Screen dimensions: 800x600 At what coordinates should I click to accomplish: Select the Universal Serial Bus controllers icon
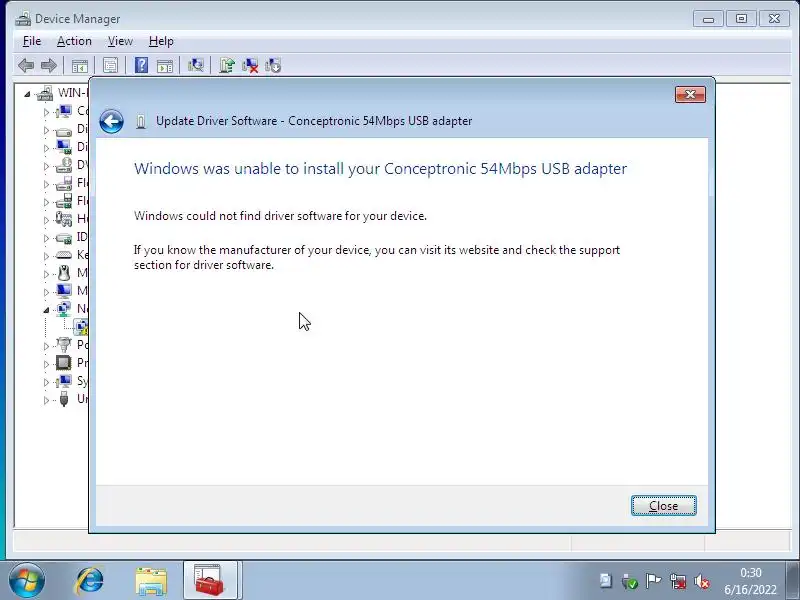click(x=64, y=398)
